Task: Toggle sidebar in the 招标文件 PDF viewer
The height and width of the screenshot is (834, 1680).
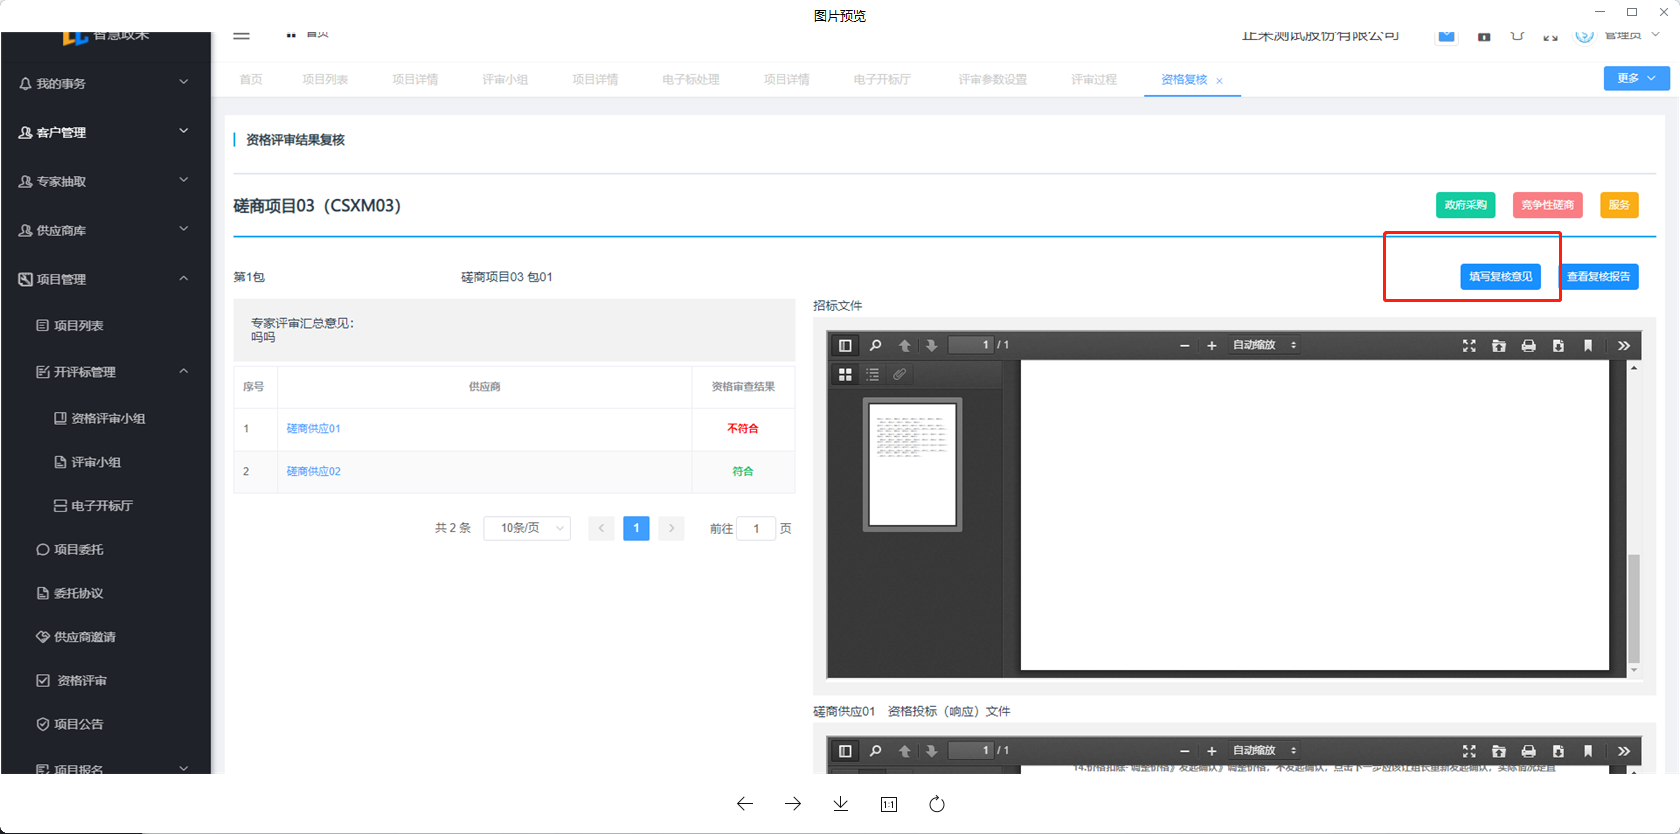Action: [845, 345]
